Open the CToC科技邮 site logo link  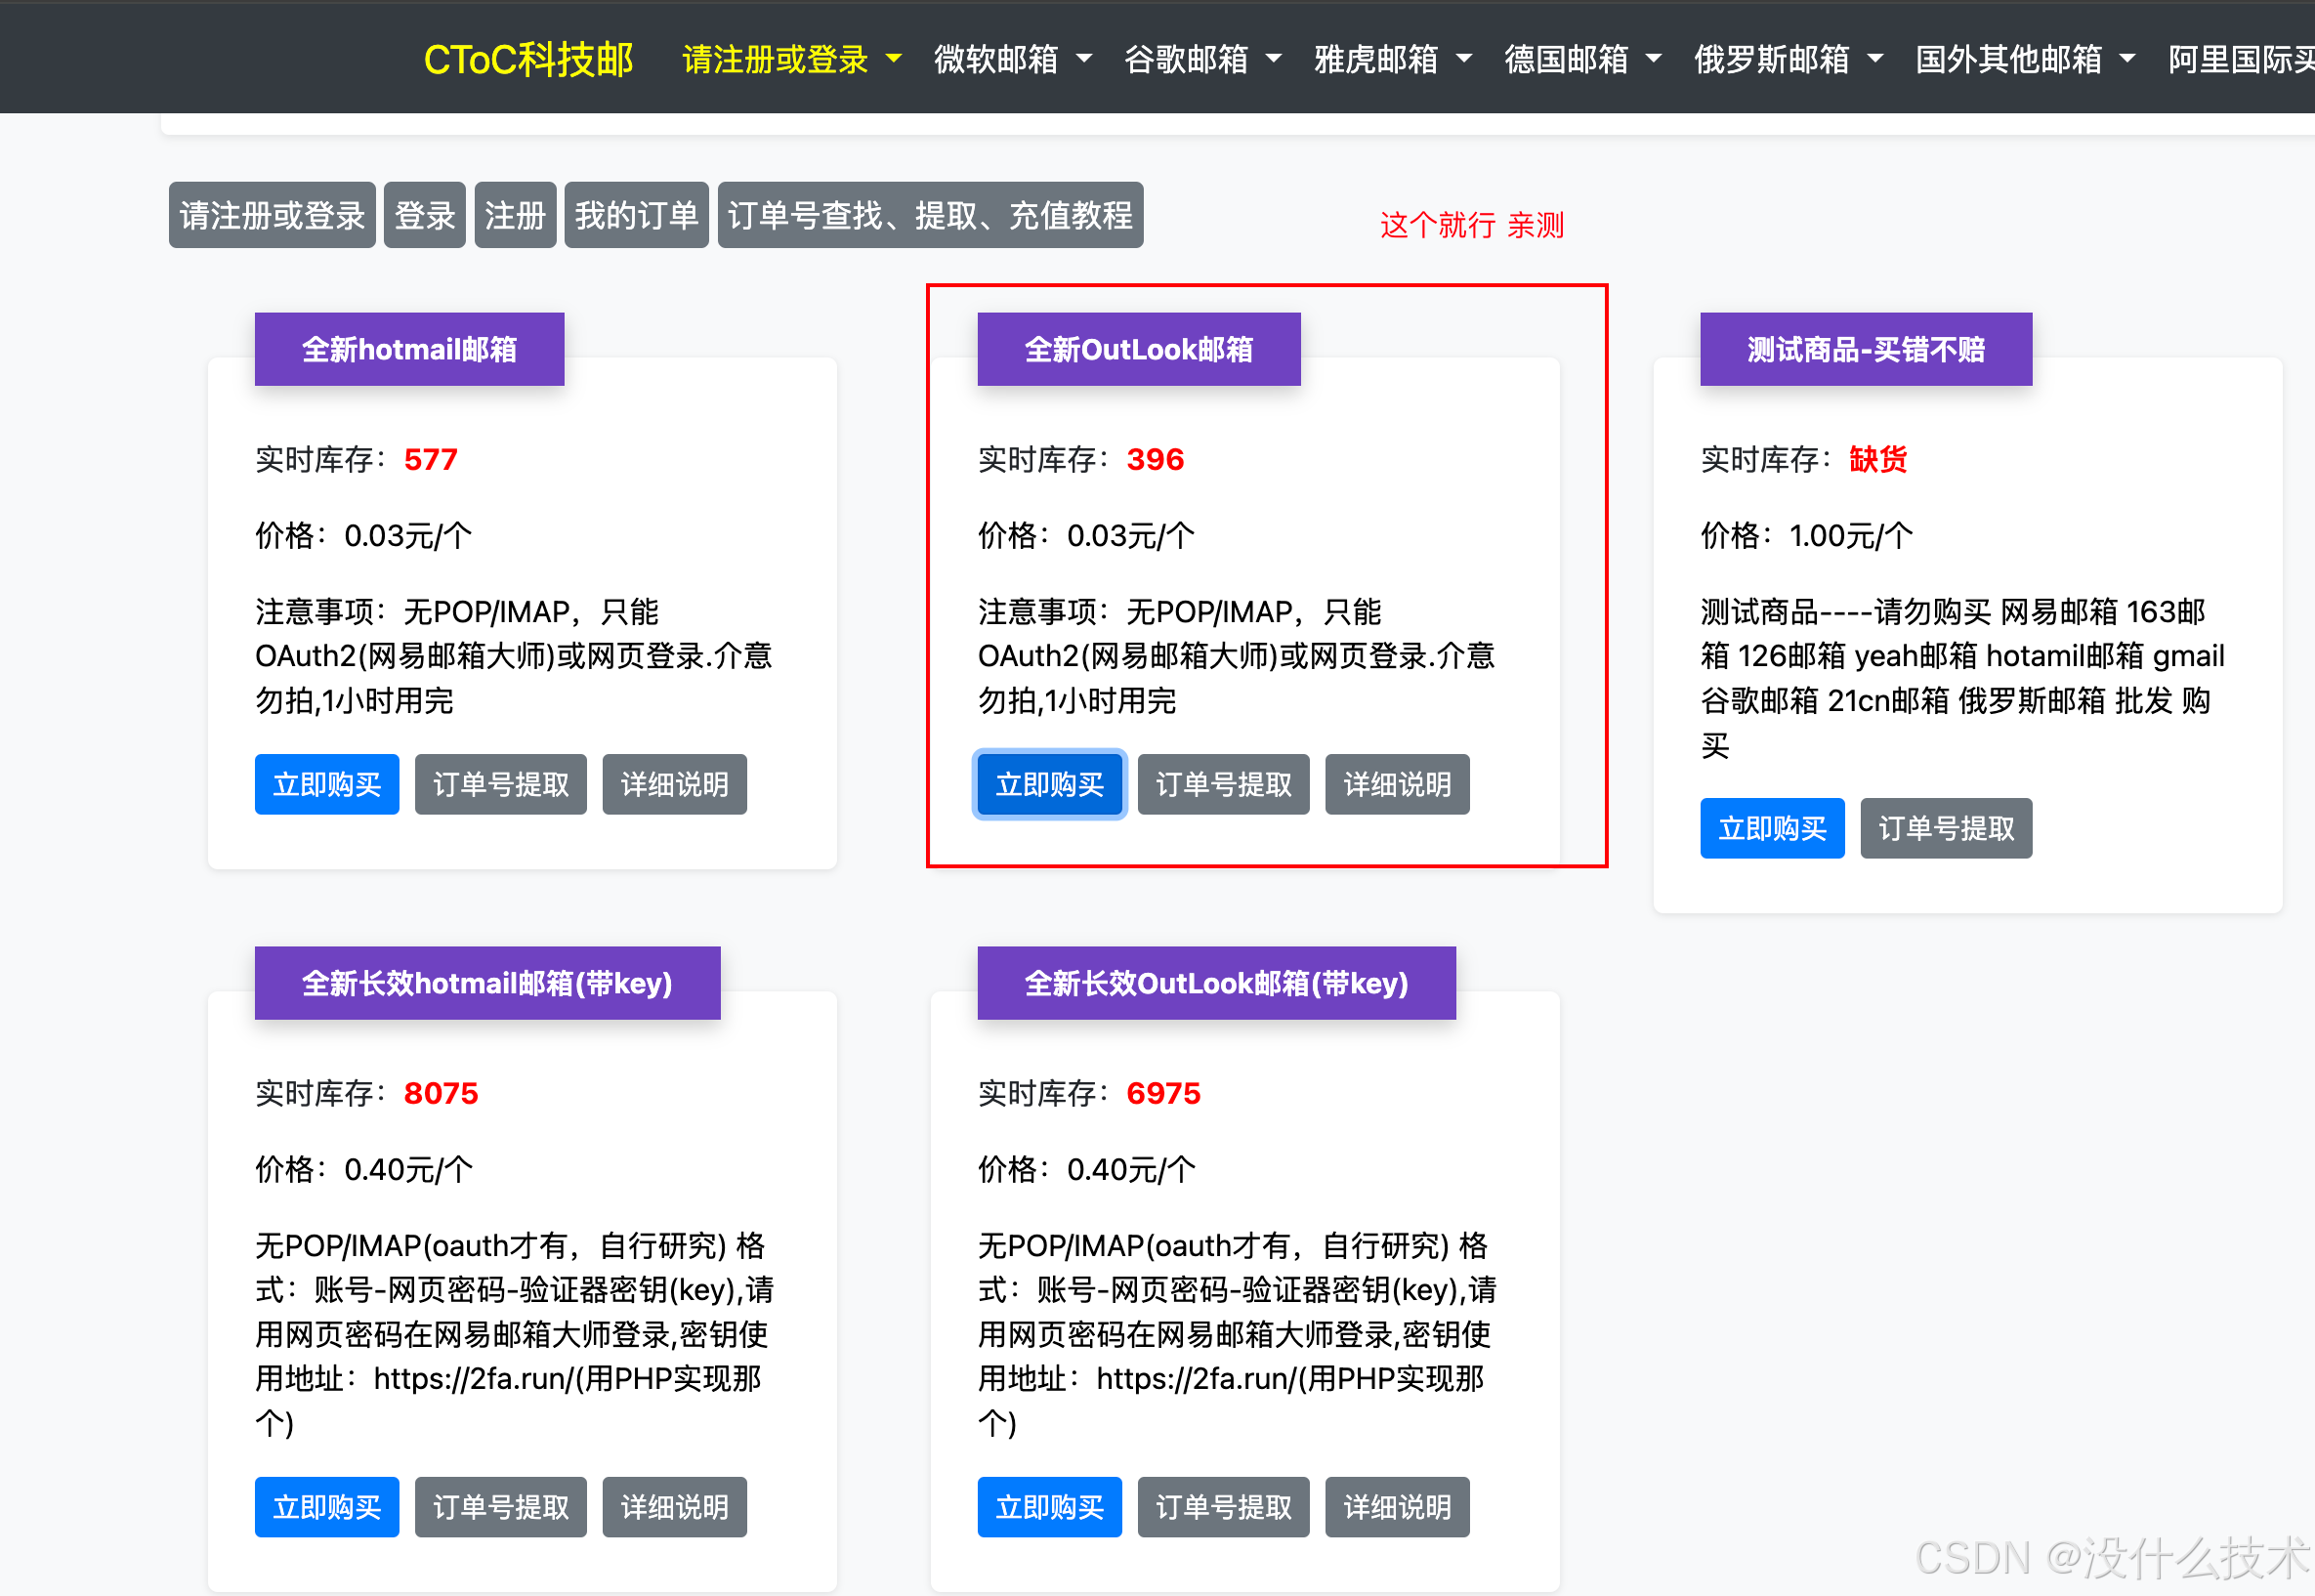(528, 60)
